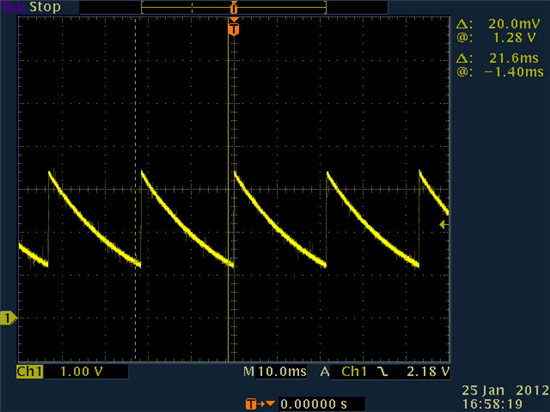Click the trigger source Ch1 label
This screenshot has height=412, width=550.
(x=354, y=372)
